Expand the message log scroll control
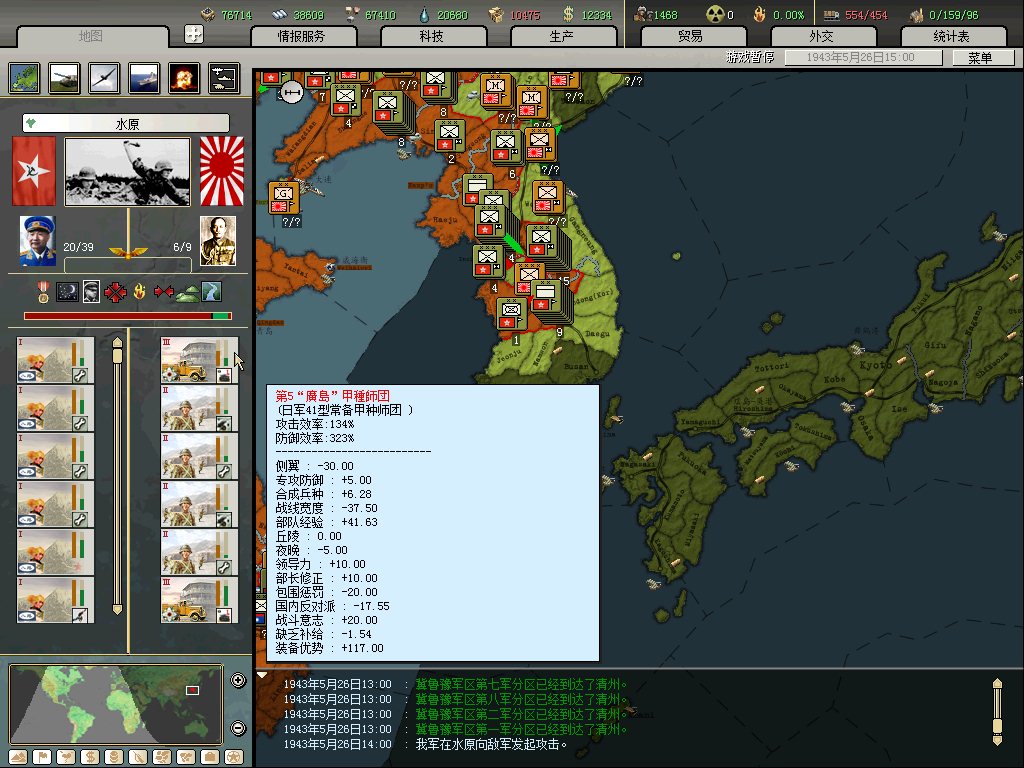The width and height of the screenshot is (1024, 768). pos(996,710)
